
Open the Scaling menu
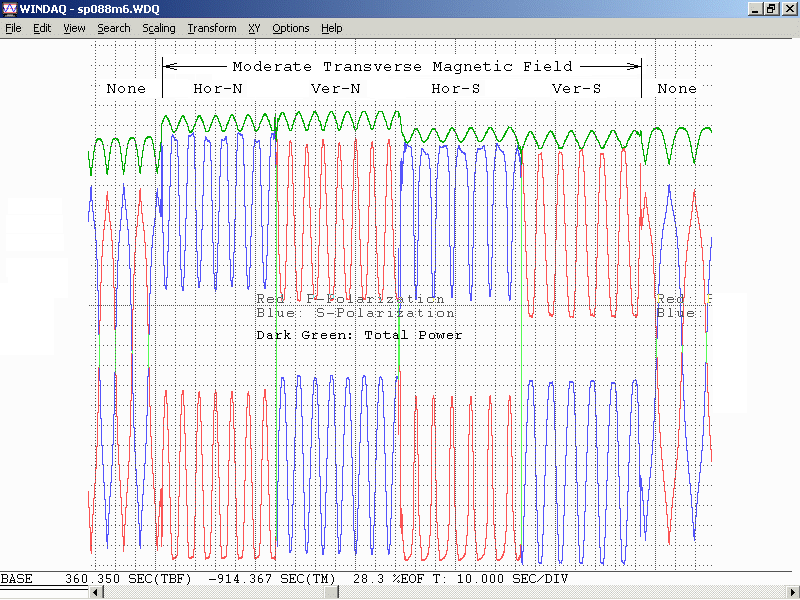pyautogui.click(x=159, y=28)
